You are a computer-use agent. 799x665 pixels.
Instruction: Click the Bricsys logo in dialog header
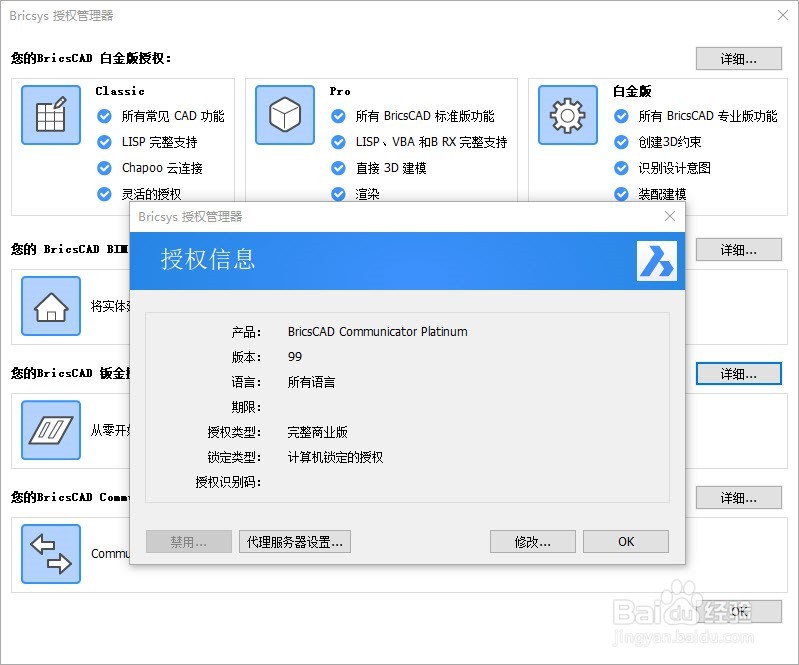[x=657, y=261]
